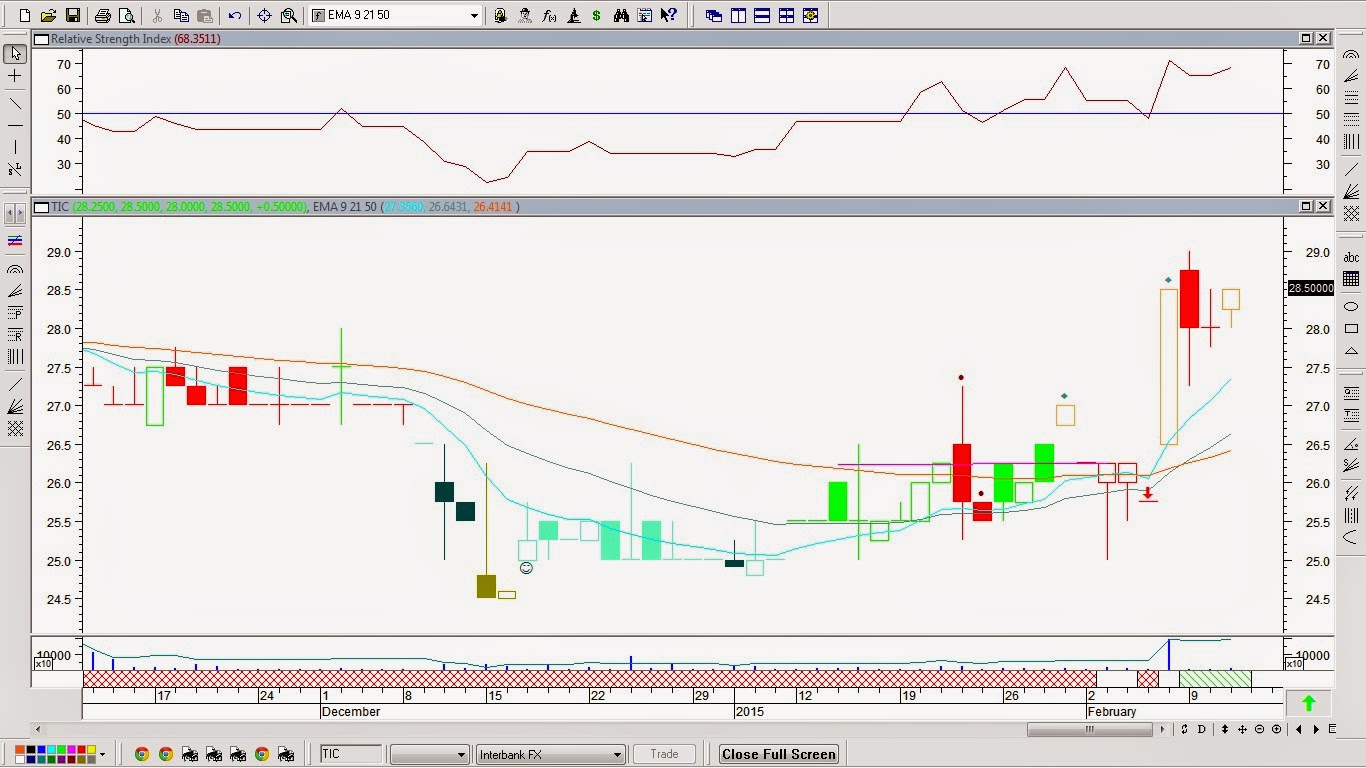Click the zoom out minus icon below chart

1260,729
